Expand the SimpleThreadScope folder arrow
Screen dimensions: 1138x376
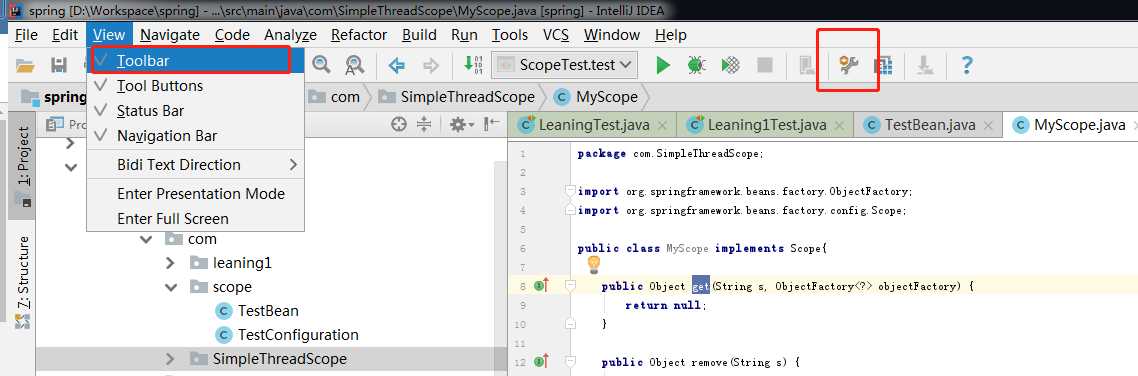pos(171,359)
